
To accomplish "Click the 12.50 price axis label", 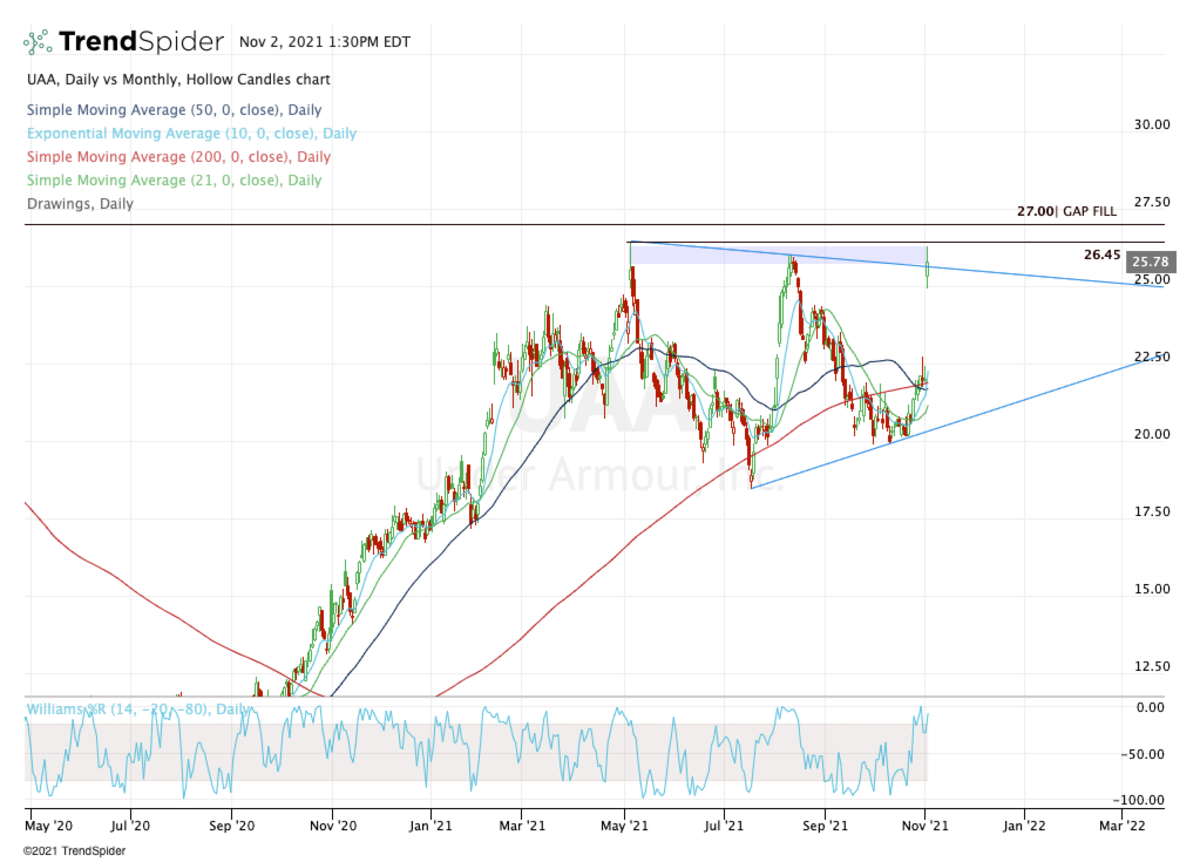I will click(x=1151, y=666).
